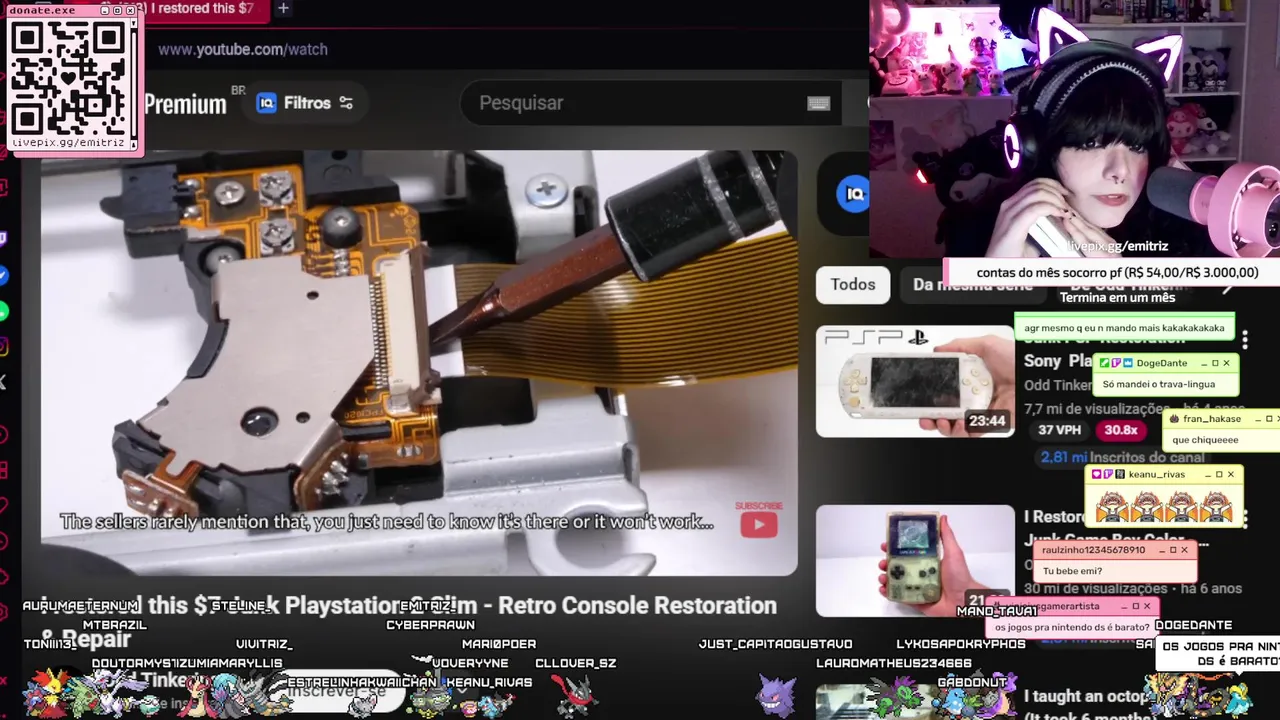Click message 'agr mesmo q eu n mando mais'

click(1123, 327)
